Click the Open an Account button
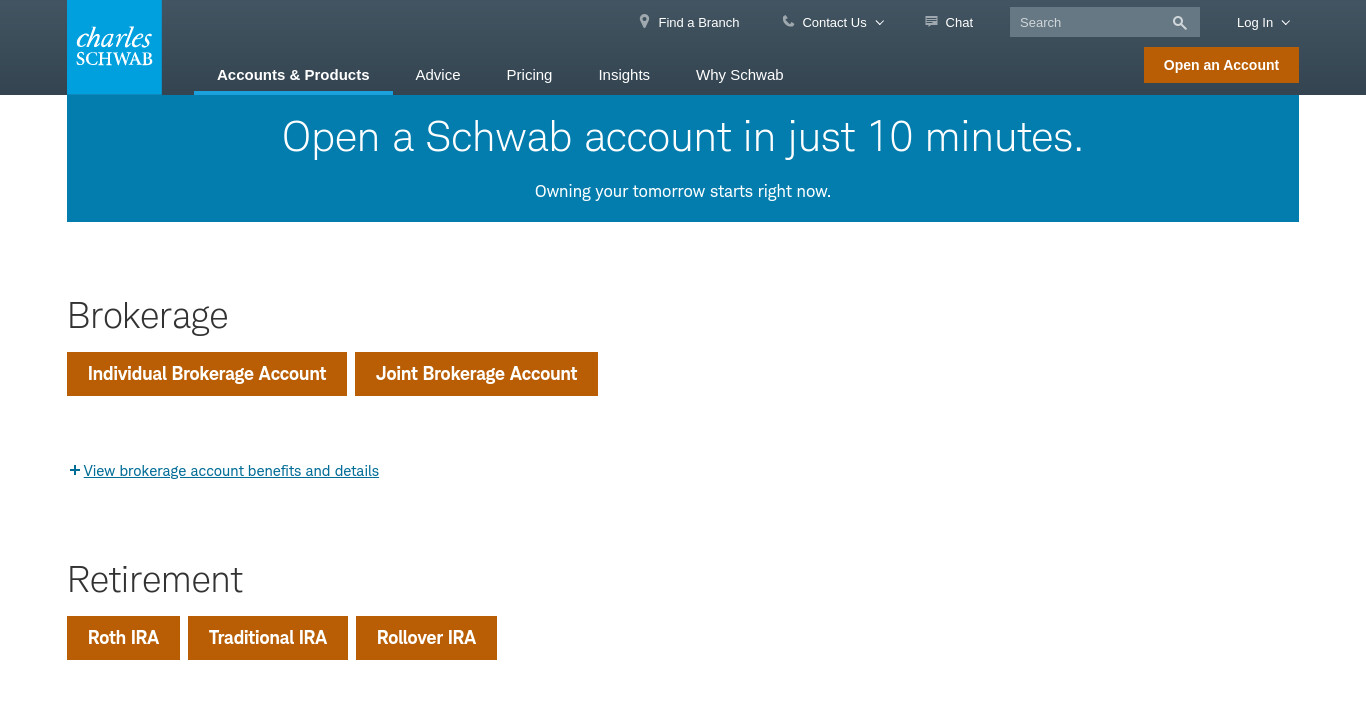Viewport: 1366px width, 728px height. tap(1221, 65)
